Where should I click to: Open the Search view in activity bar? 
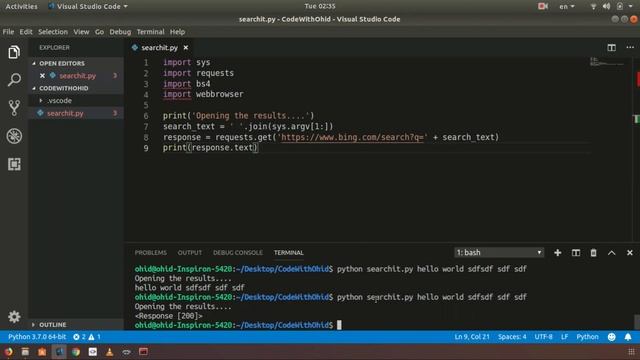(14, 80)
